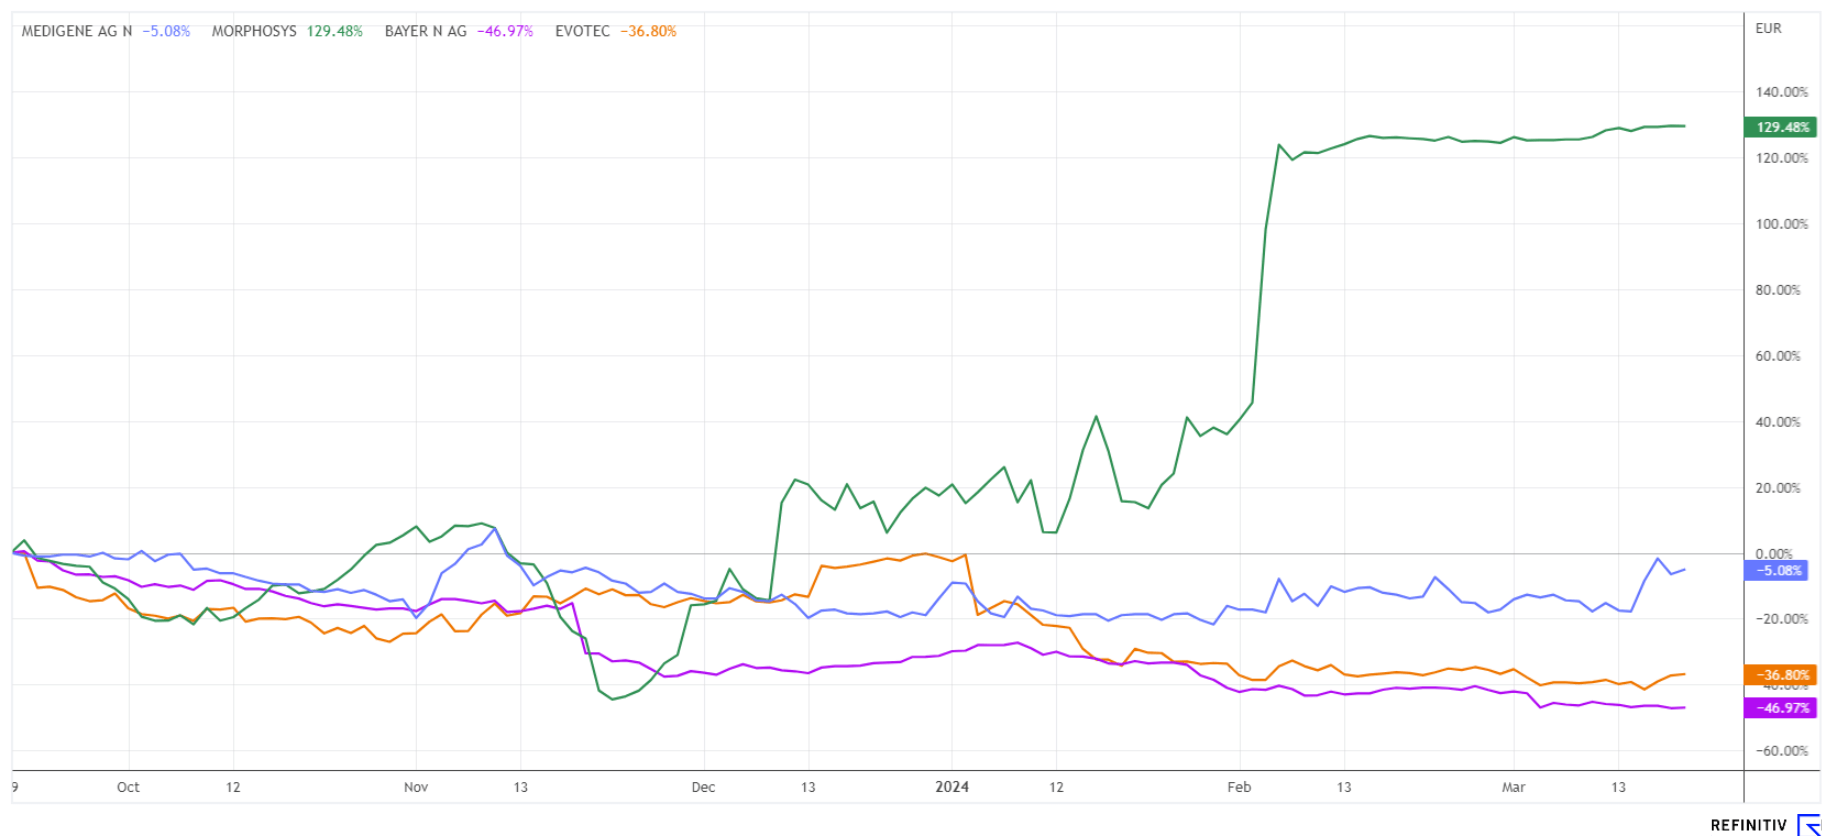Click the Refinitiv logo icon
Screen dimensions: 1832x836
(1810, 825)
